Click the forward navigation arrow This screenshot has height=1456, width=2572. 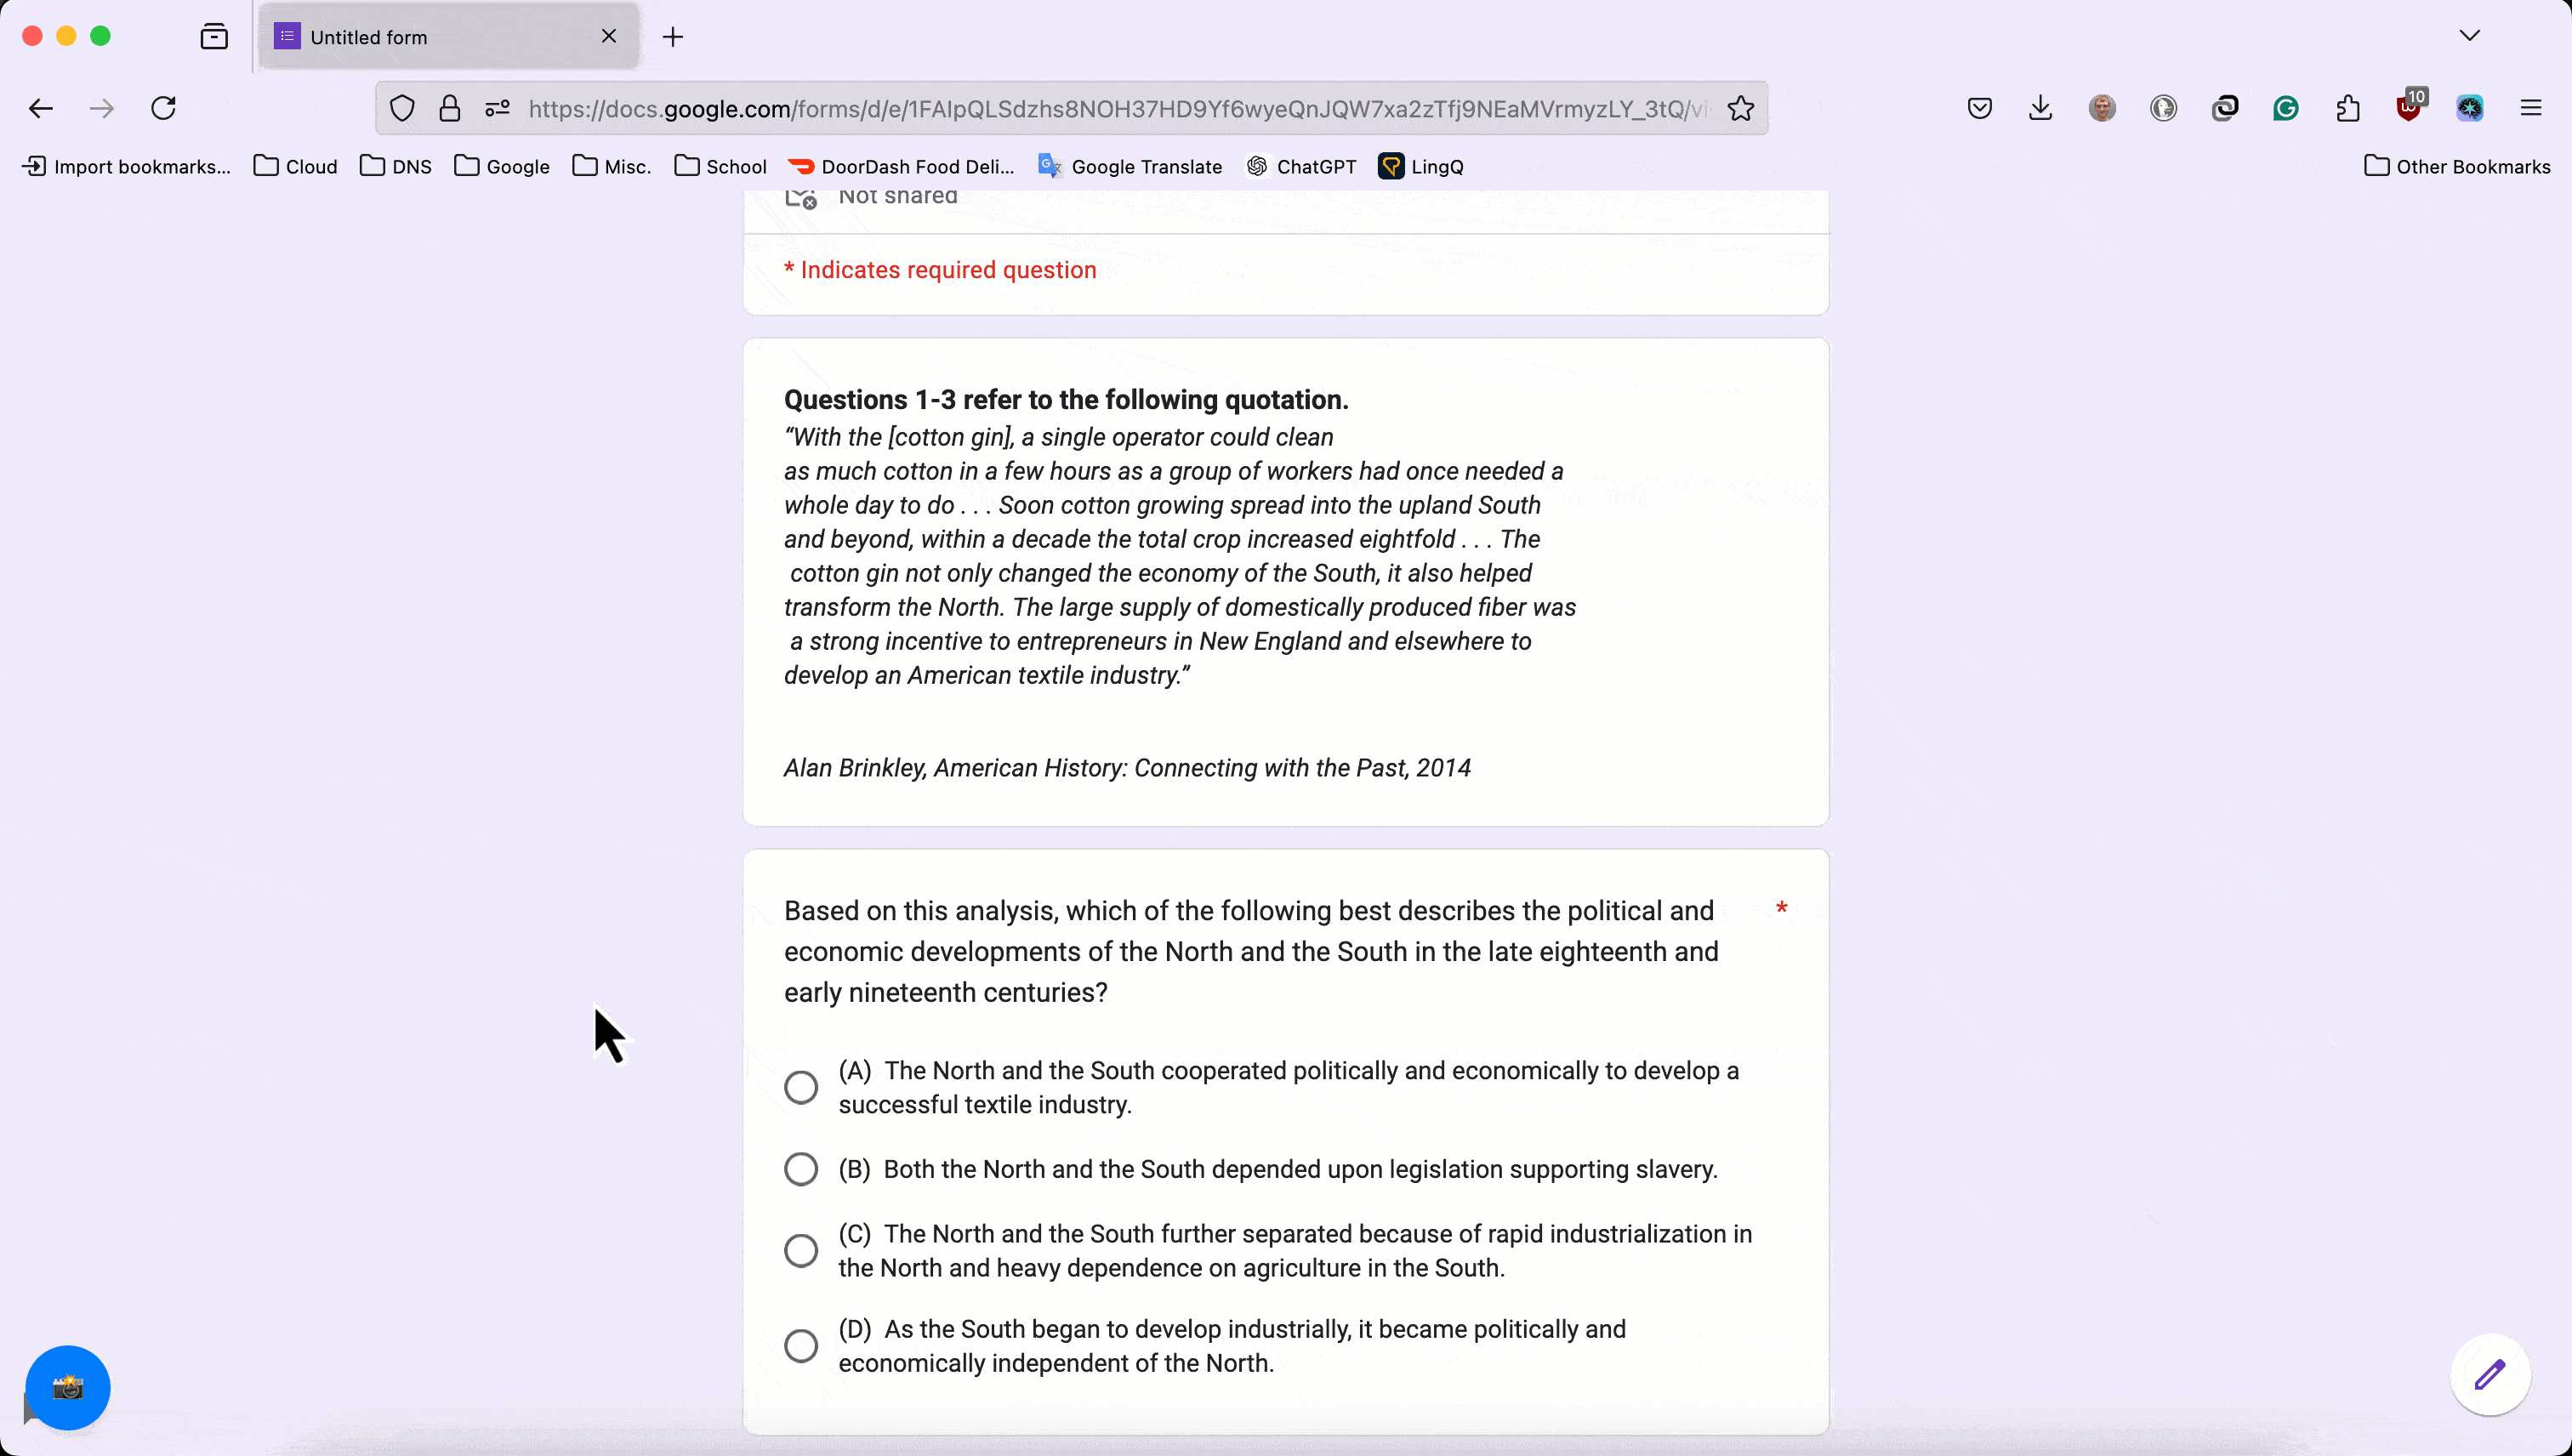coord(101,108)
